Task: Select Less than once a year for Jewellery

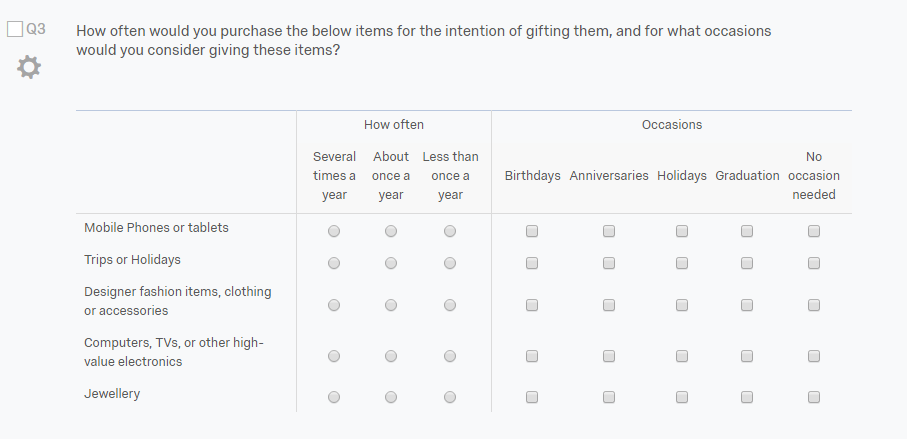Action: (x=450, y=397)
